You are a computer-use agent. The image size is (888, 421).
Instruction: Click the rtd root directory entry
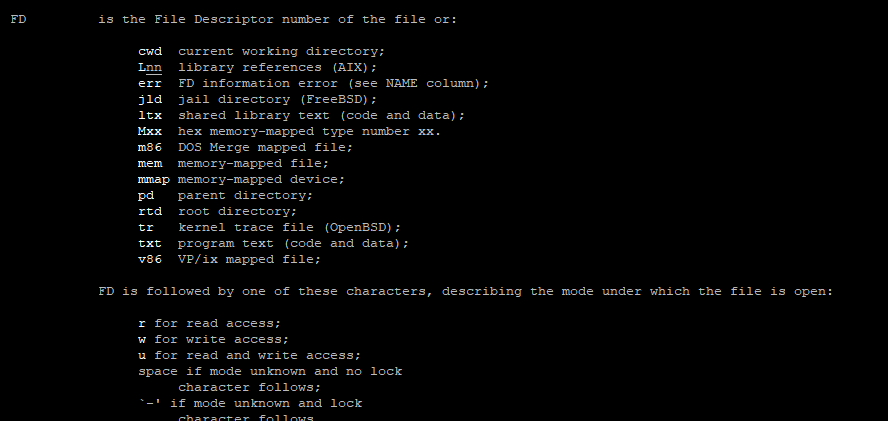pyautogui.click(x=217, y=211)
